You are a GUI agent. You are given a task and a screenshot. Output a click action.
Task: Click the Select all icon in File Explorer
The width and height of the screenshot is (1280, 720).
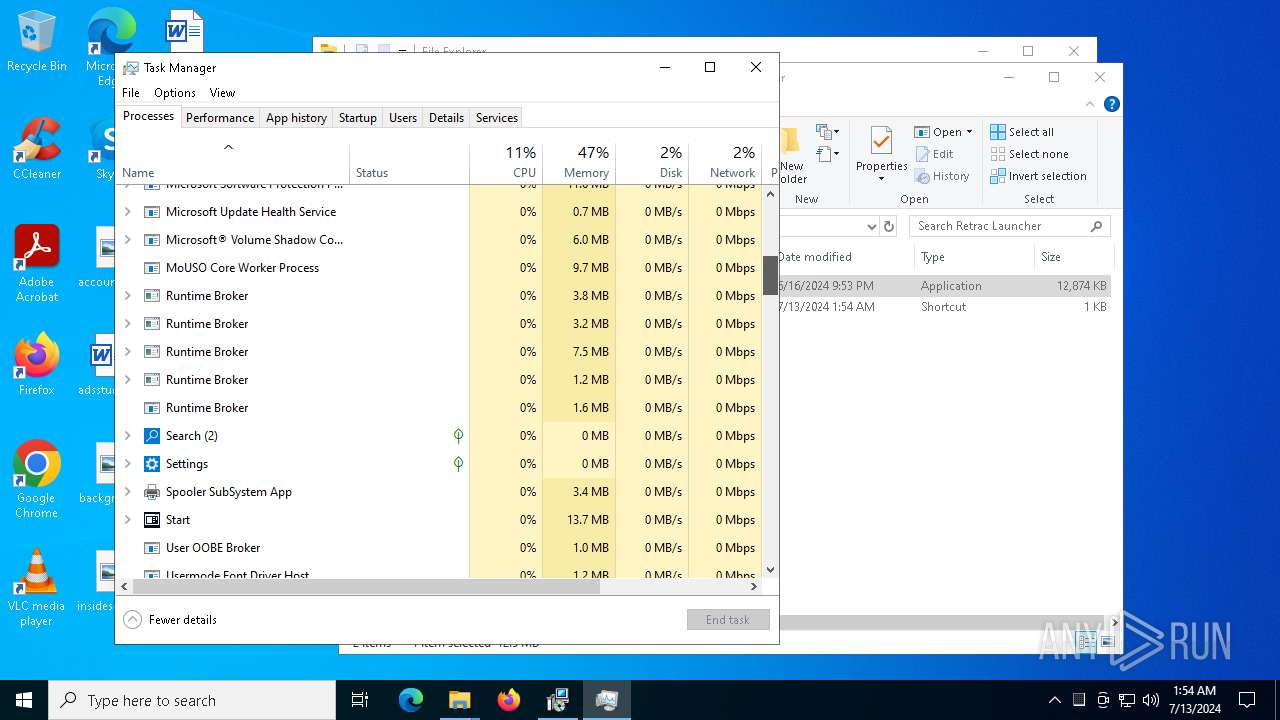pyautogui.click(x=998, y=132)
